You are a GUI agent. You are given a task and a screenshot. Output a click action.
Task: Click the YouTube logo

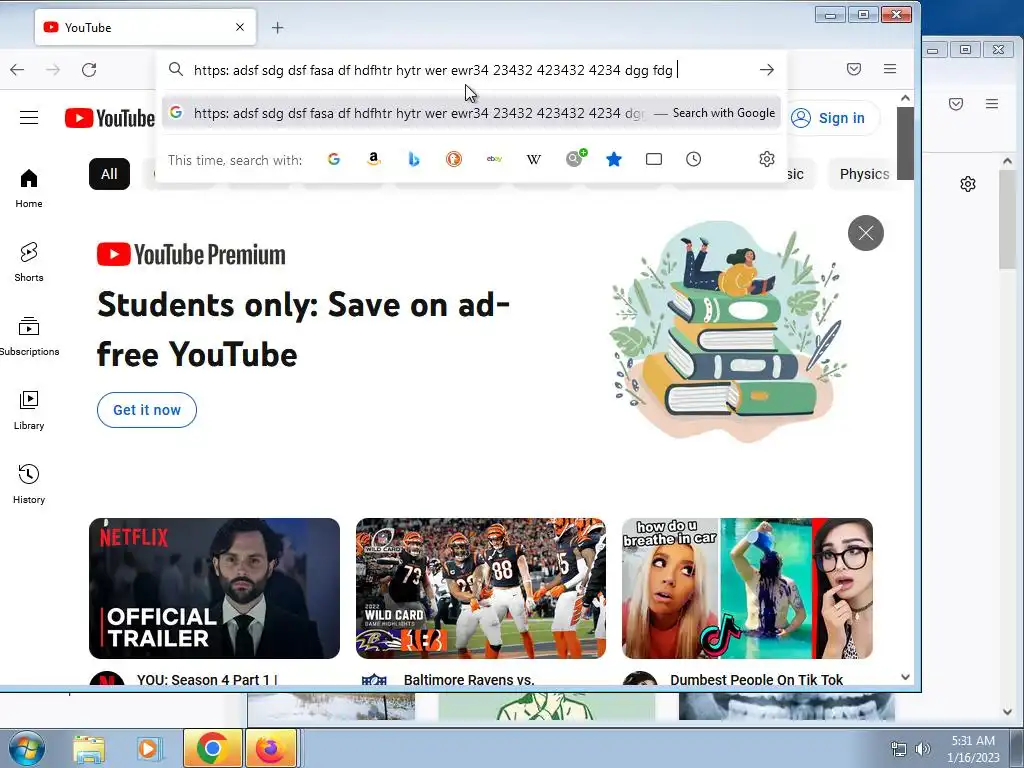pos(110,118)
